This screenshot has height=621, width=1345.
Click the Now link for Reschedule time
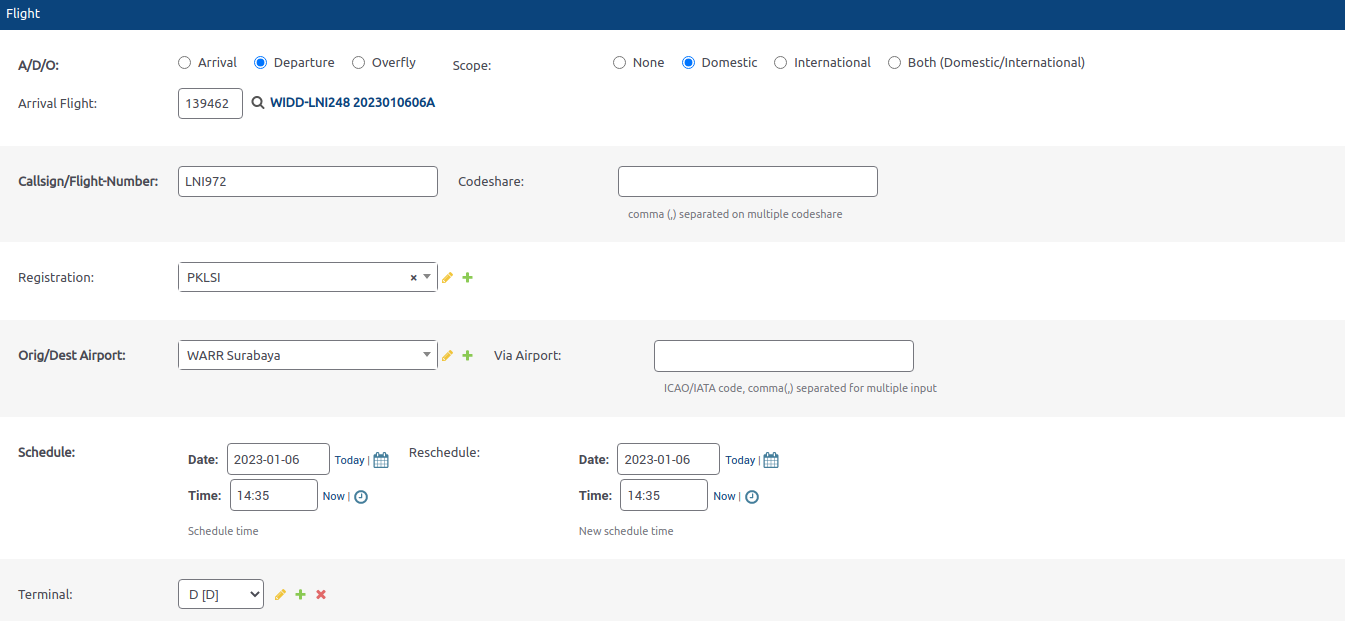(724, 496)
